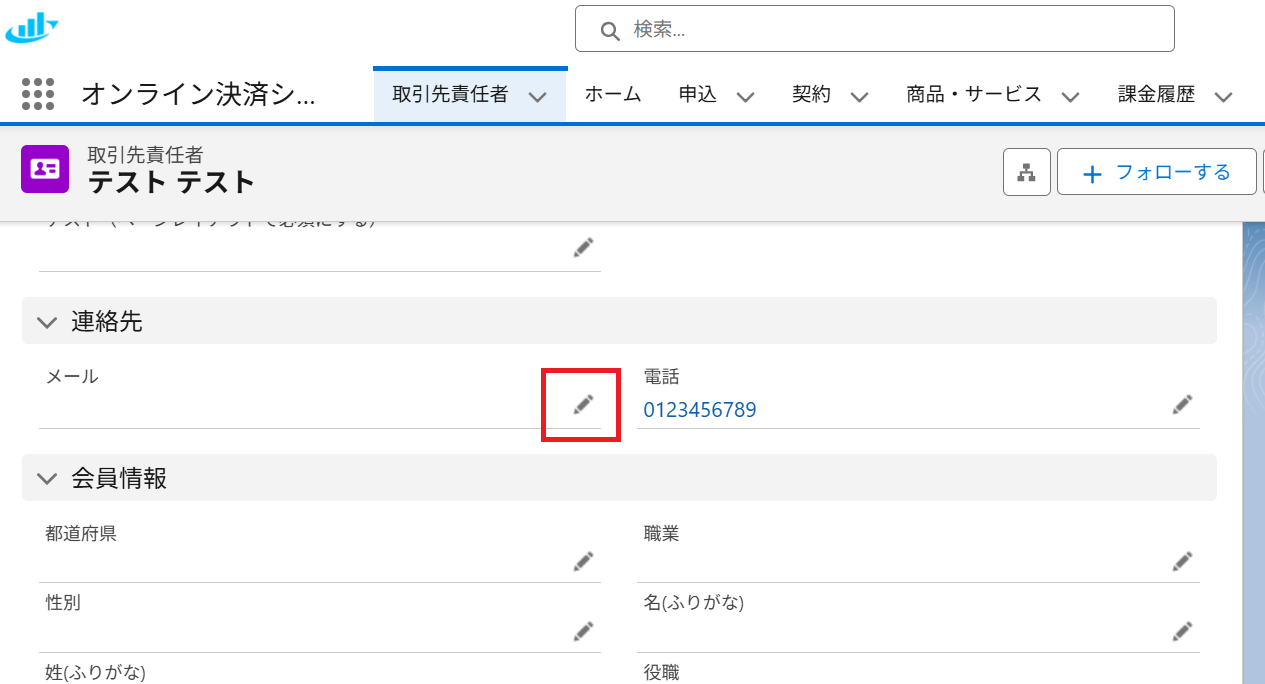Collapse the 連絡先 section
1265x684 pixels.
47,322
